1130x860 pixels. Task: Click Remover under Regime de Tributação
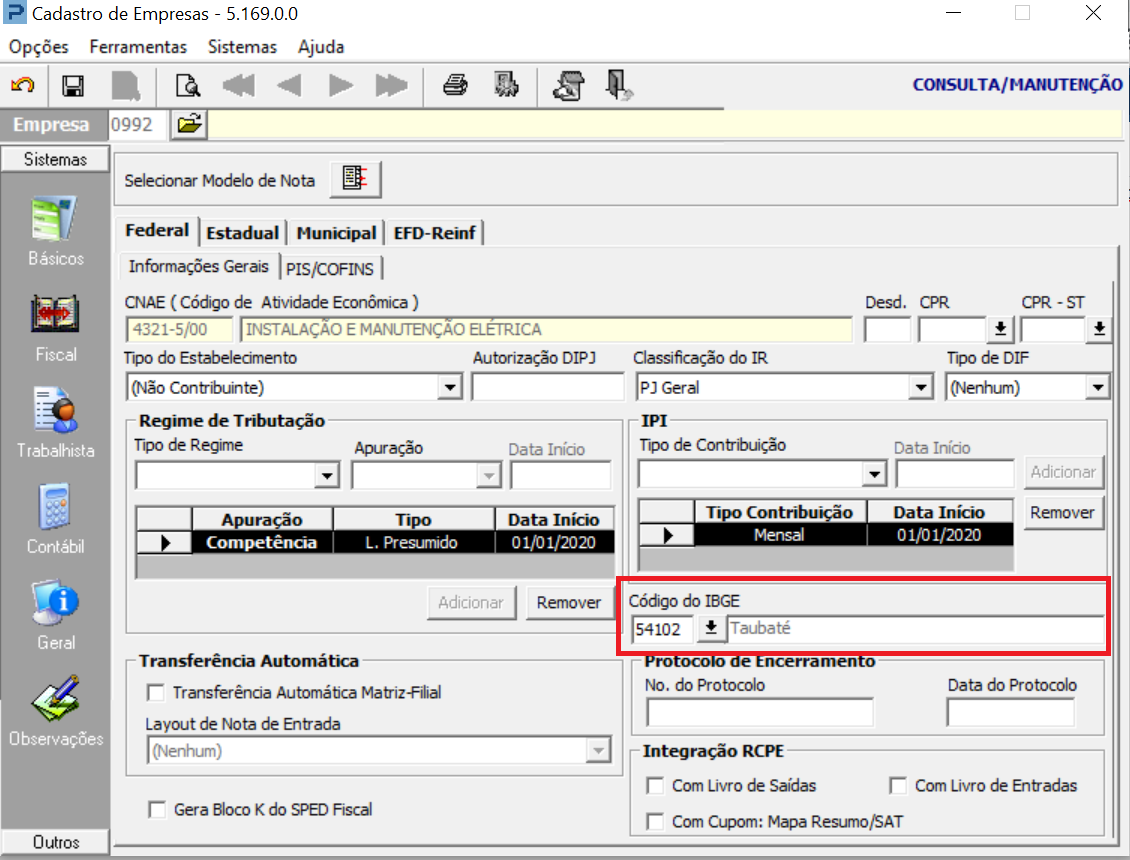(569, 603)
